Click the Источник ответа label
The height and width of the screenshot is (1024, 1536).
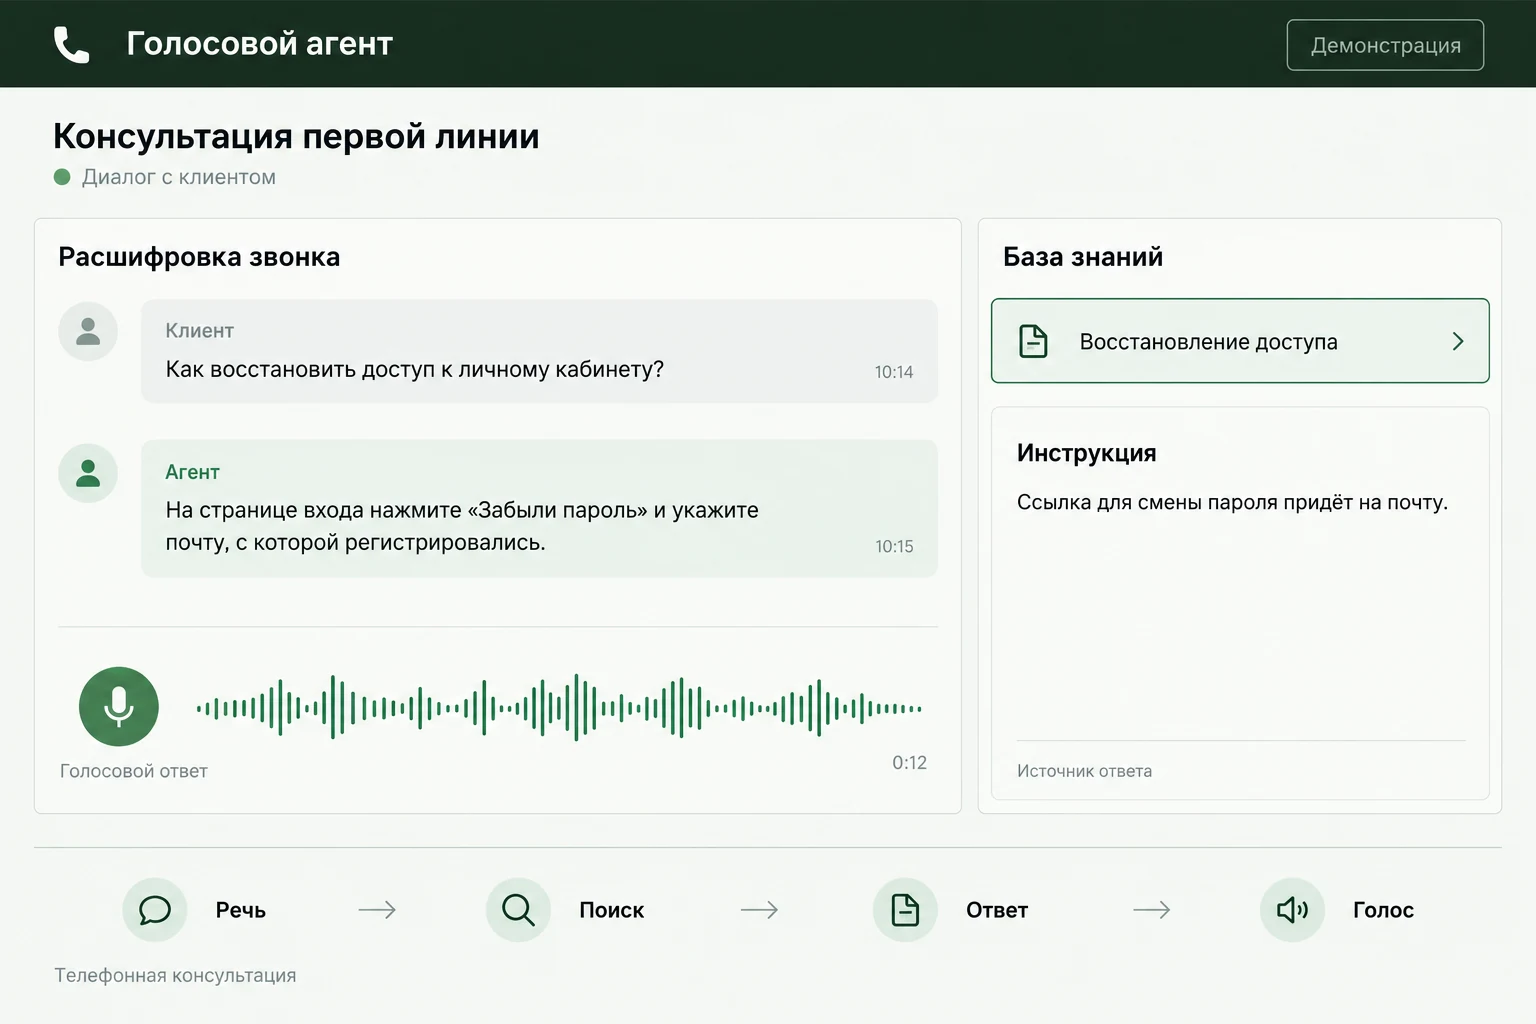point(1084,771)
